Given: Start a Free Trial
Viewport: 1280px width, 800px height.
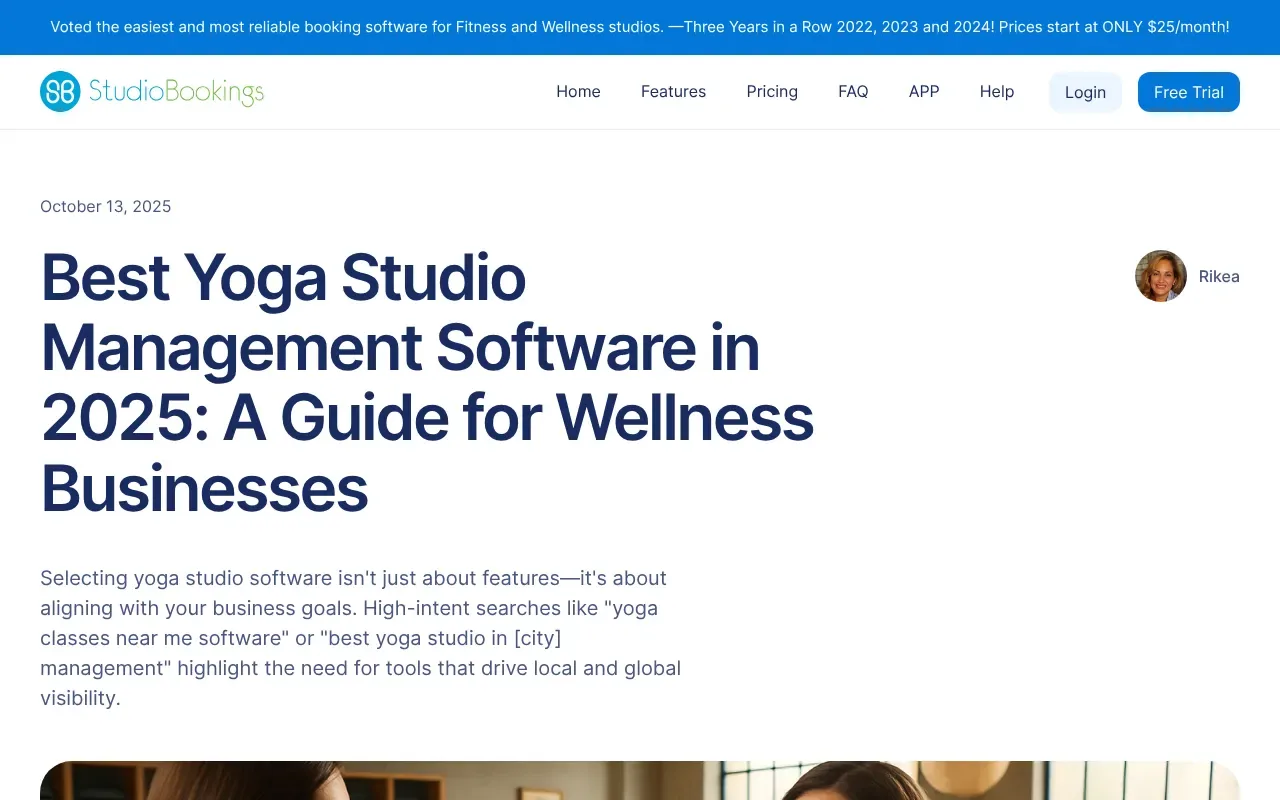Looking at the screenshot, I should tap(1188, 92).
